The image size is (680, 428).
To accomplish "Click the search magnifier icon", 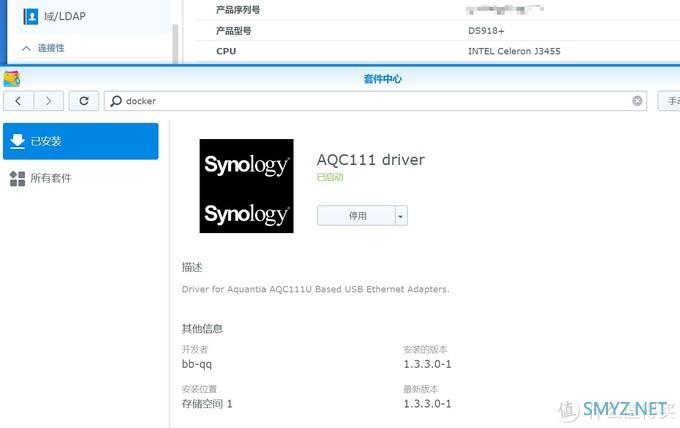I will click(x=116, y=101).
